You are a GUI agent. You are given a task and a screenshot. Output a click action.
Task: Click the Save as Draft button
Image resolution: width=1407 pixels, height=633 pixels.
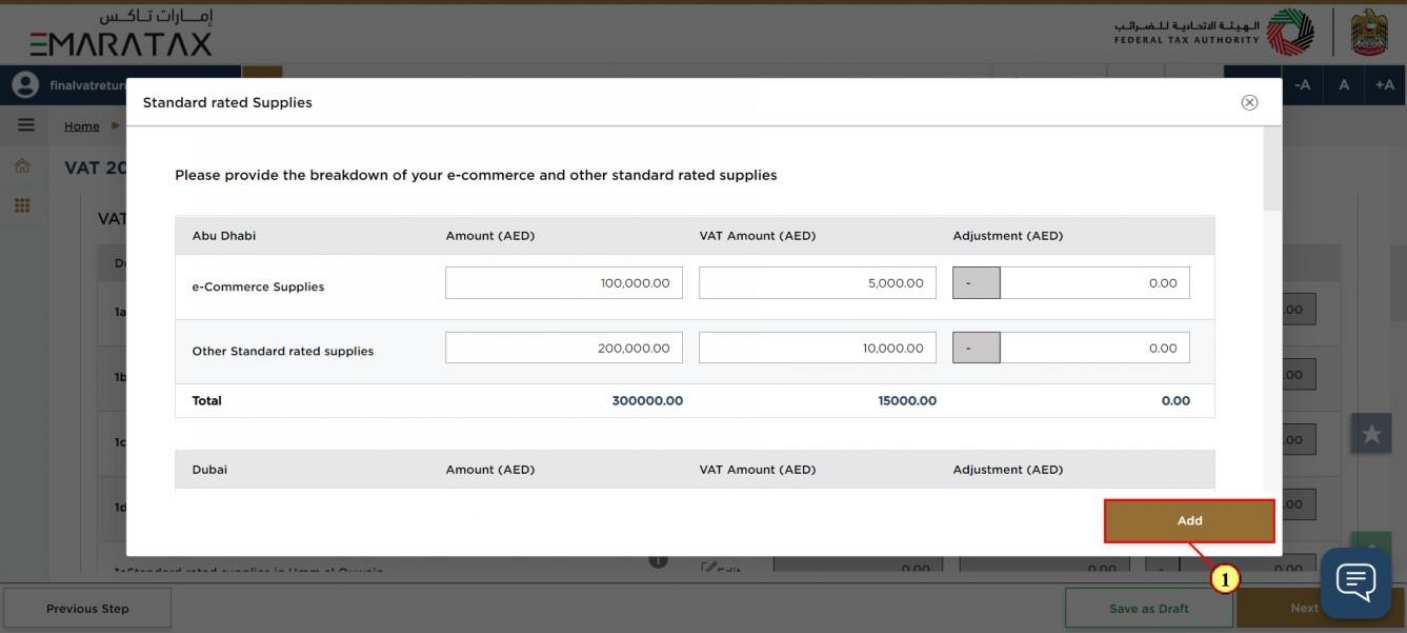point(1149,608)
